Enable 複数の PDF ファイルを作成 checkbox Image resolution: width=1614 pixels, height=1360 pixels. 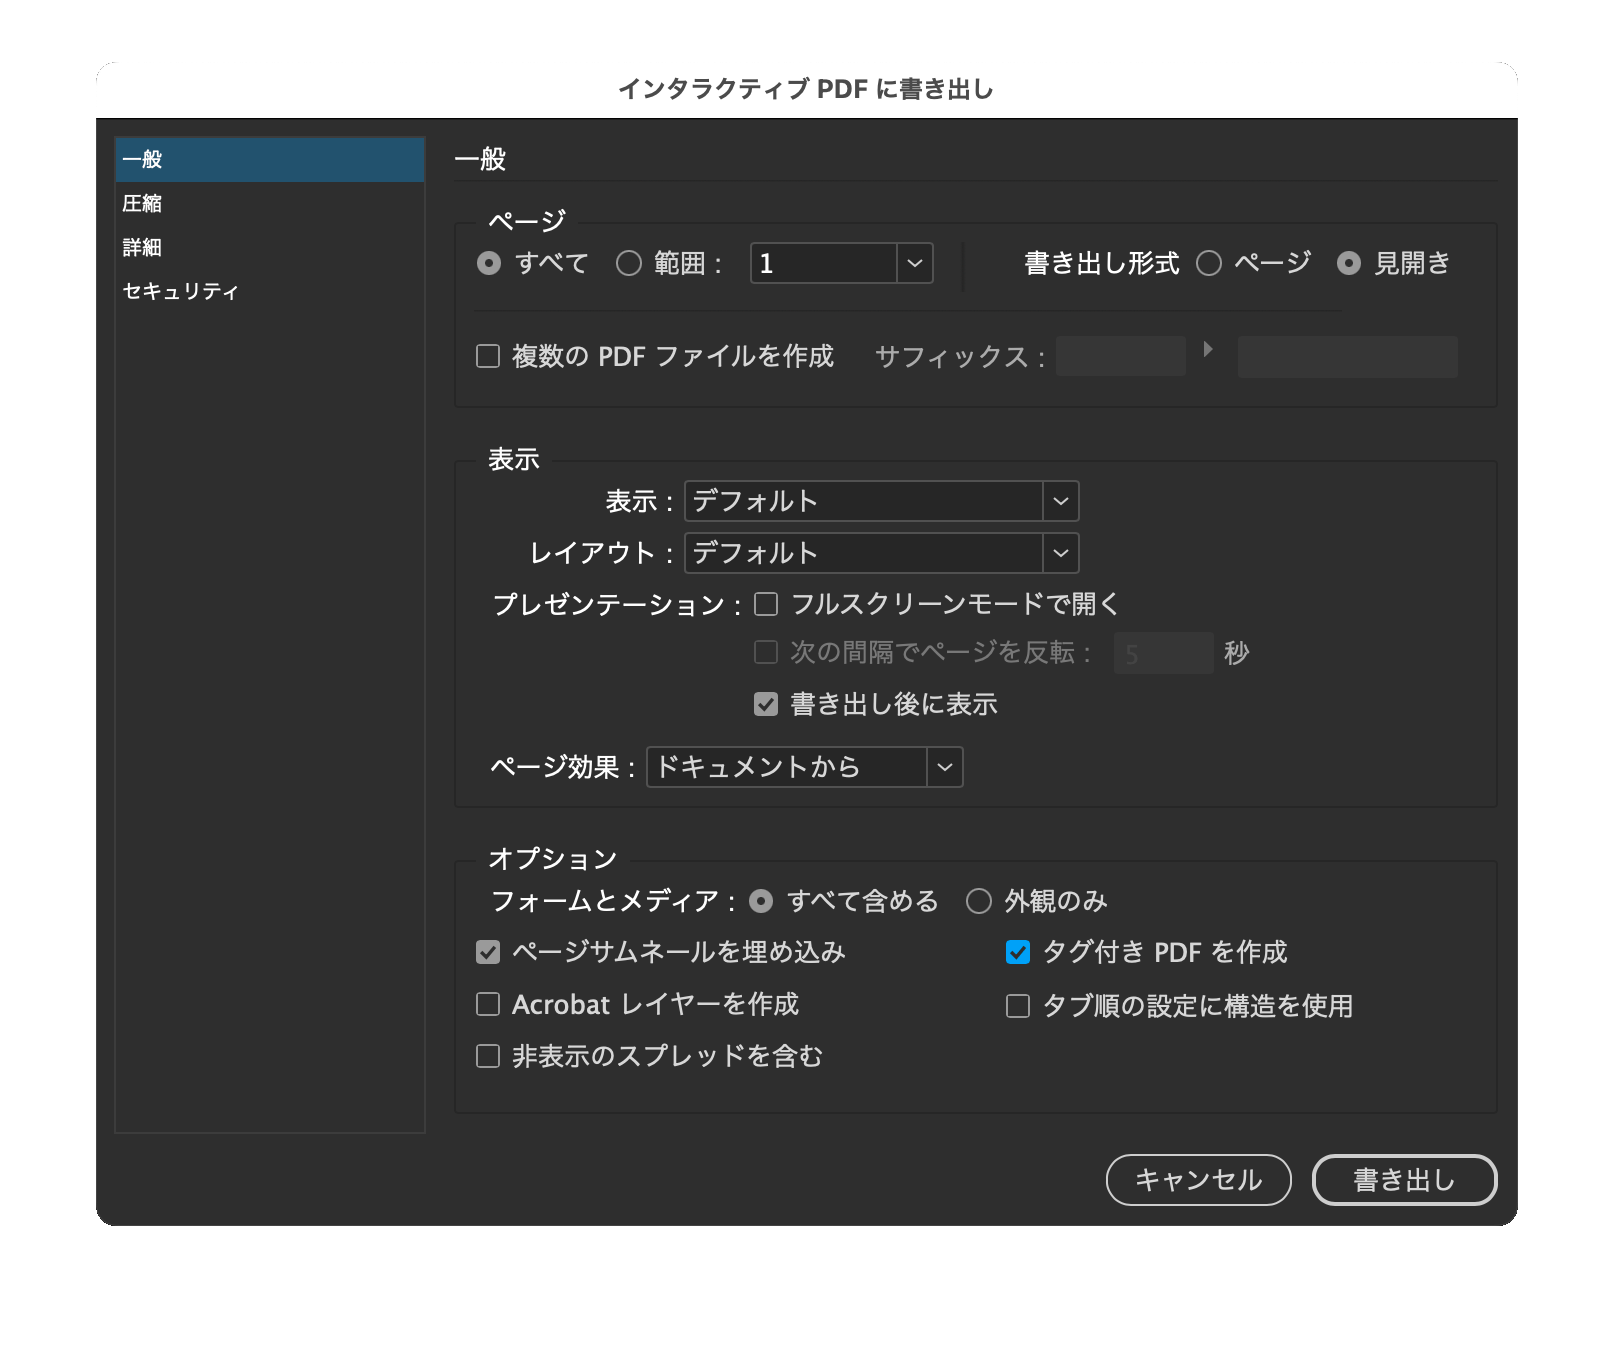(488, 356)
